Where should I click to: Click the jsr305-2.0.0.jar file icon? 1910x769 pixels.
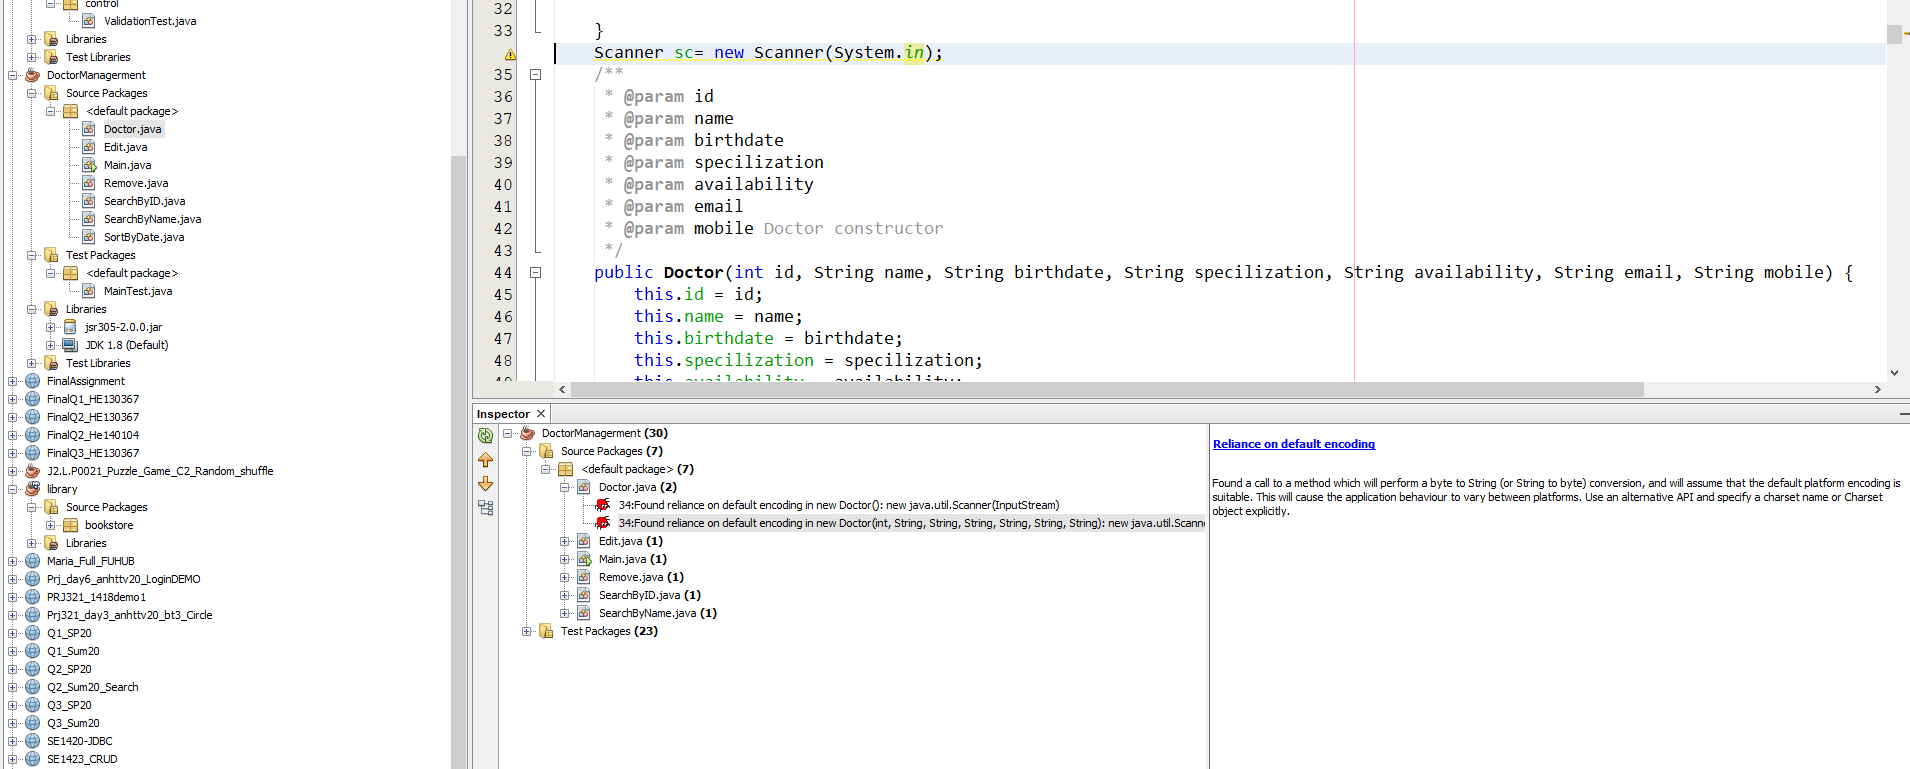pyautogui.click(x=70, y=327)
